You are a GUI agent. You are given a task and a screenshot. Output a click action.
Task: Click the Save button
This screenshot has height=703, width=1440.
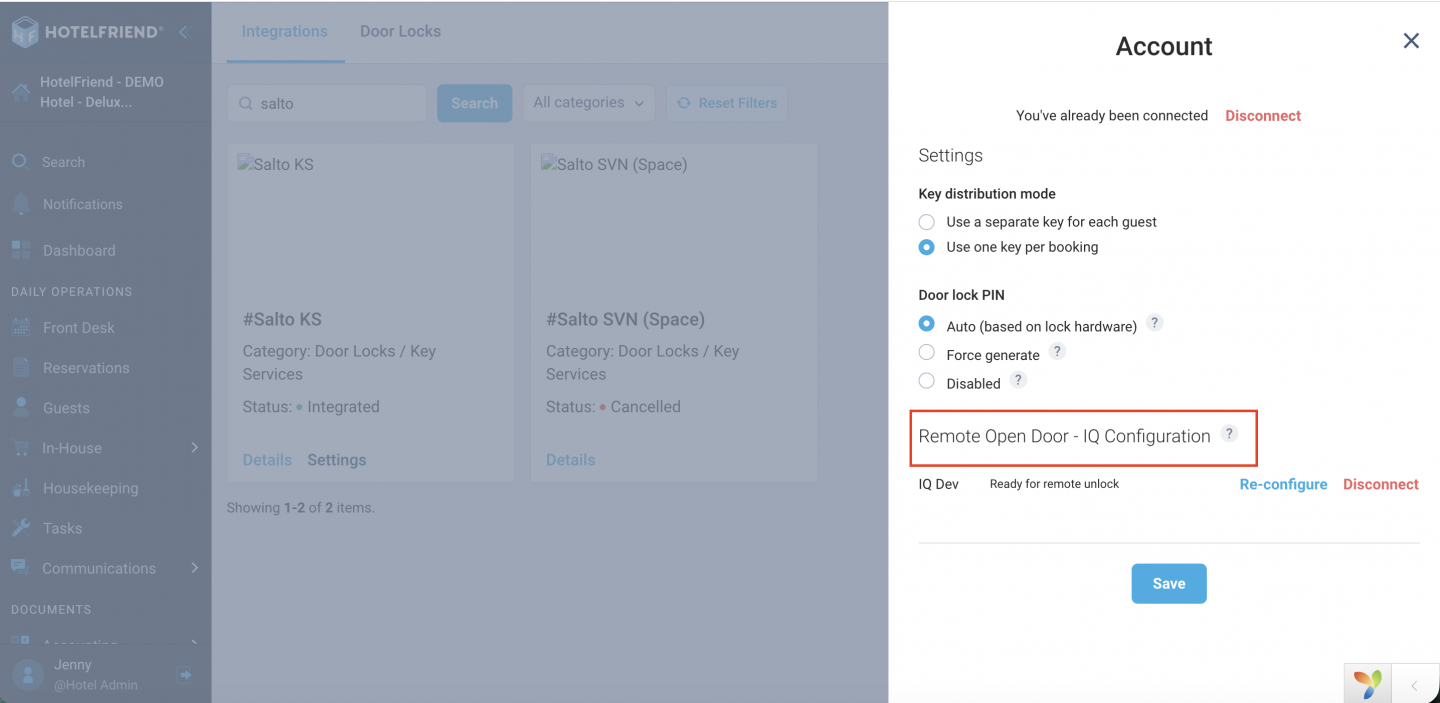1169,584
